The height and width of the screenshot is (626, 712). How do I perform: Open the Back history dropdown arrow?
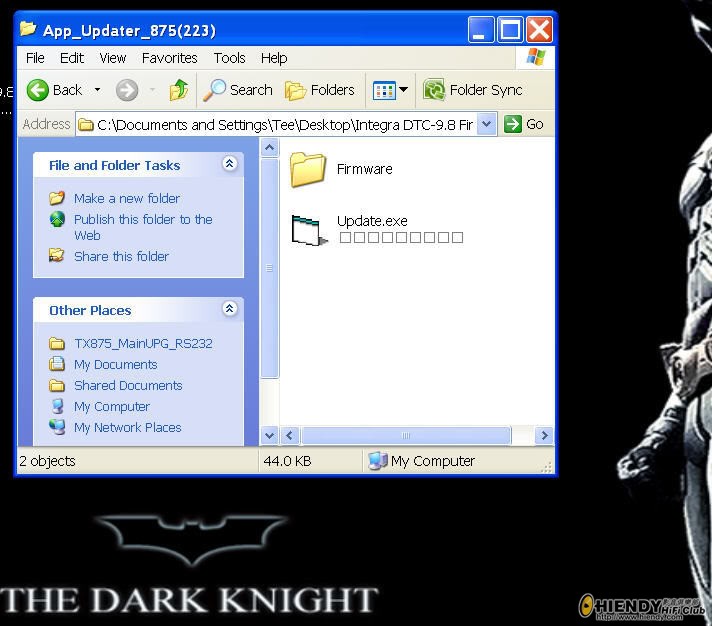coord(98,90)
